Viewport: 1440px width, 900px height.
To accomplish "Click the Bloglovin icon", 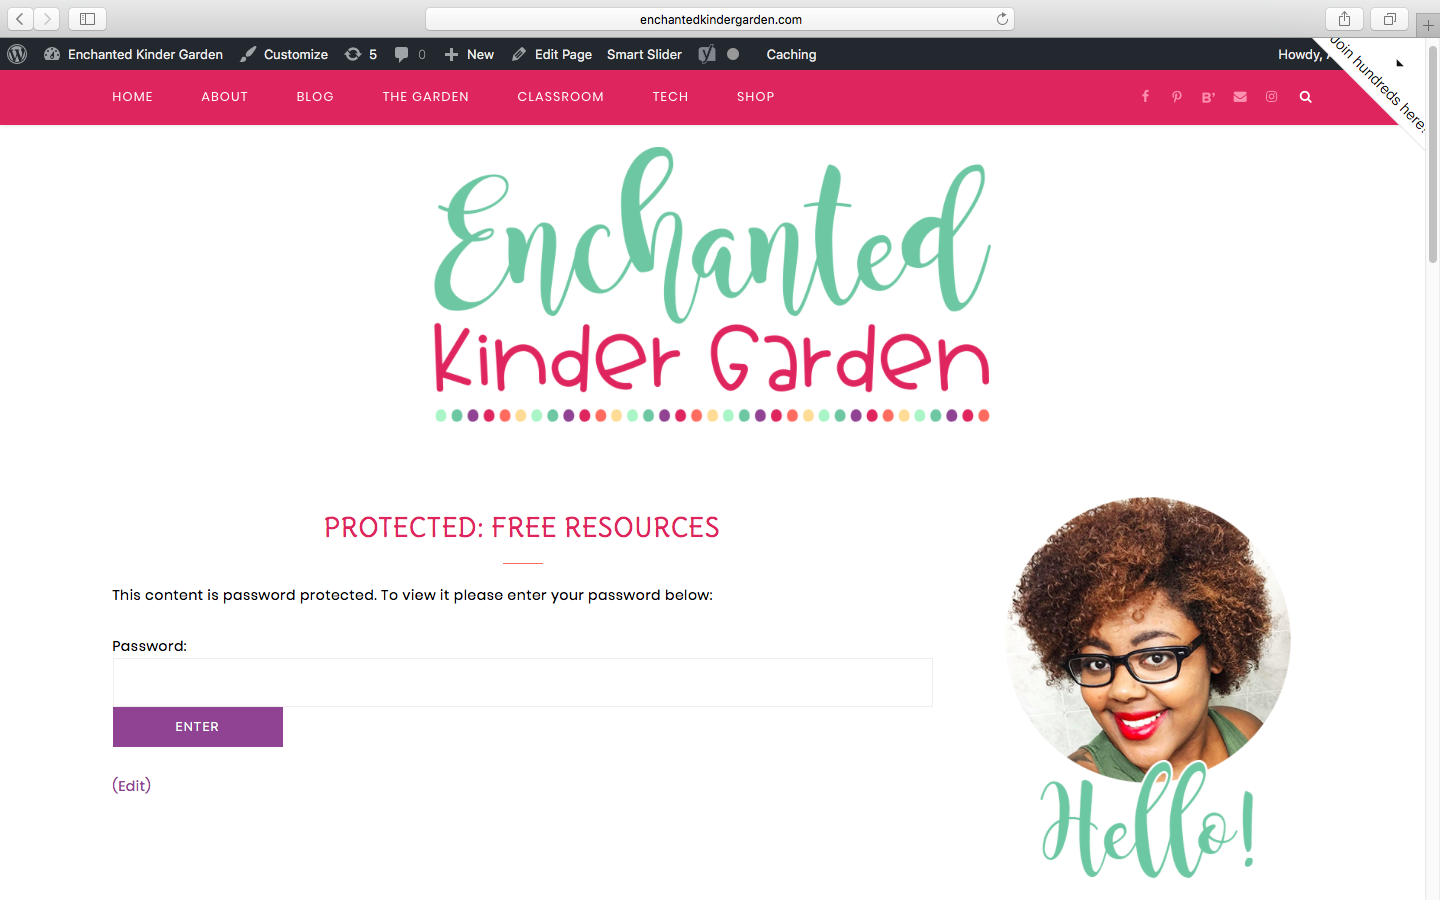I will coord(1208,97).
